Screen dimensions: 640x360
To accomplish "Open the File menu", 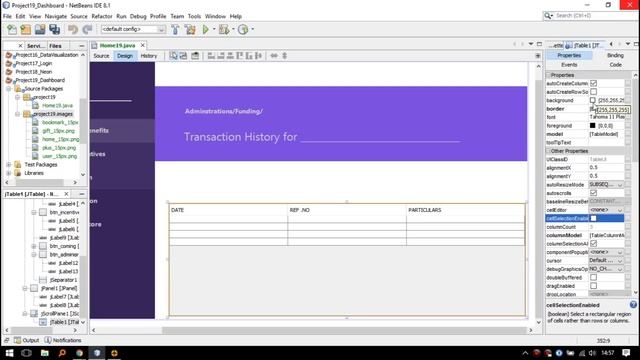I will point(7,16).
